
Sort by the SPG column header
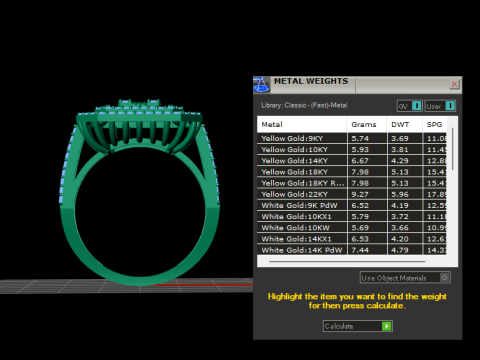[x=435, y=125]
